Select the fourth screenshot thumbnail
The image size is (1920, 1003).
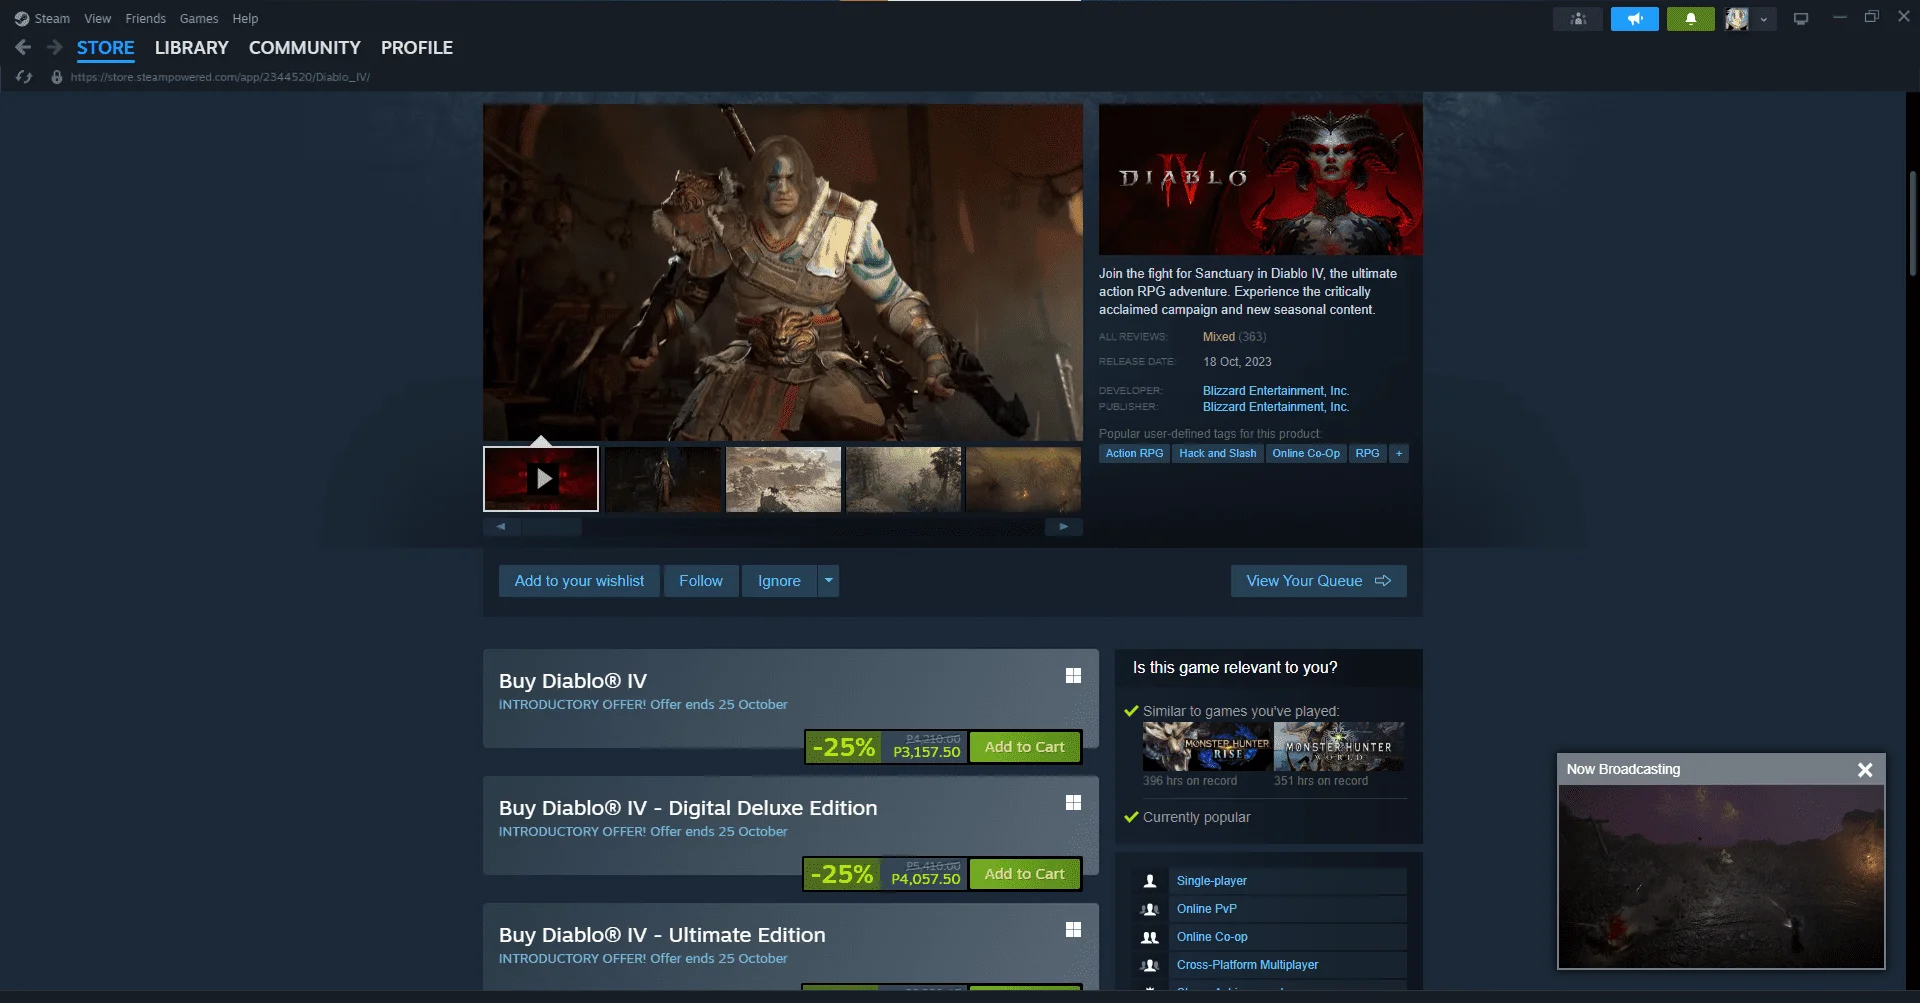903,479
